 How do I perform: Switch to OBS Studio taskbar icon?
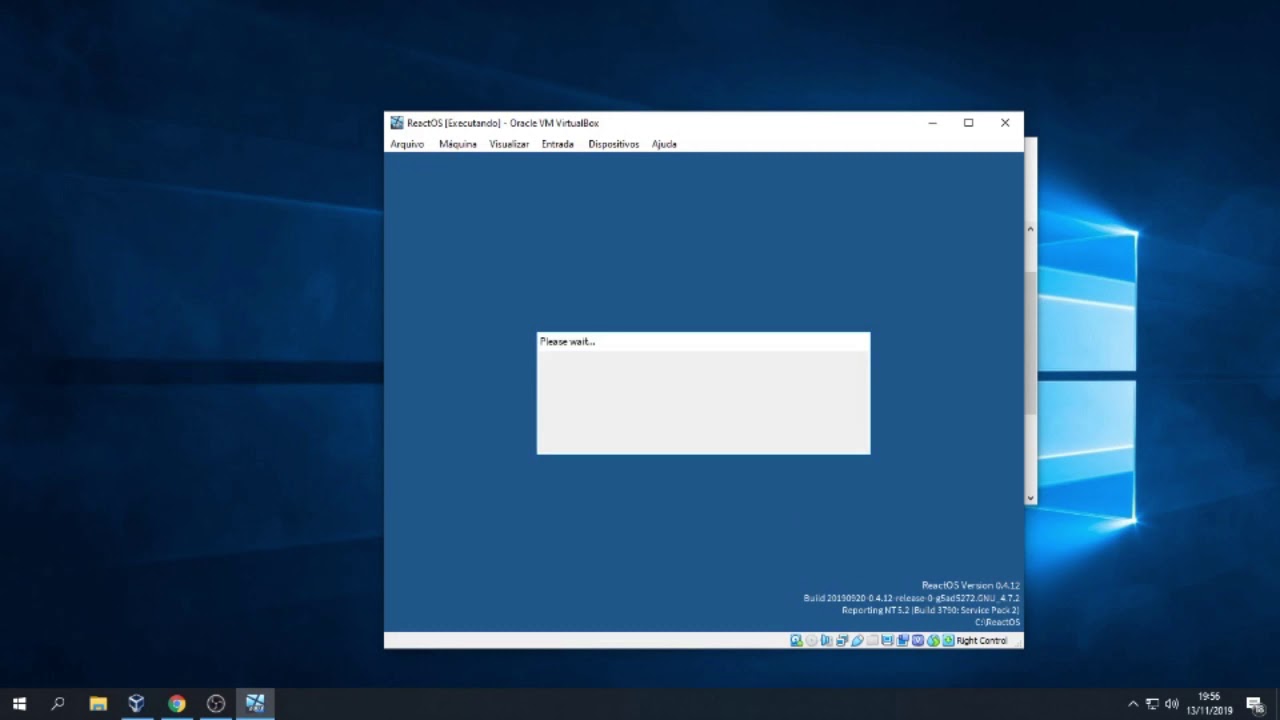[216, 704]
